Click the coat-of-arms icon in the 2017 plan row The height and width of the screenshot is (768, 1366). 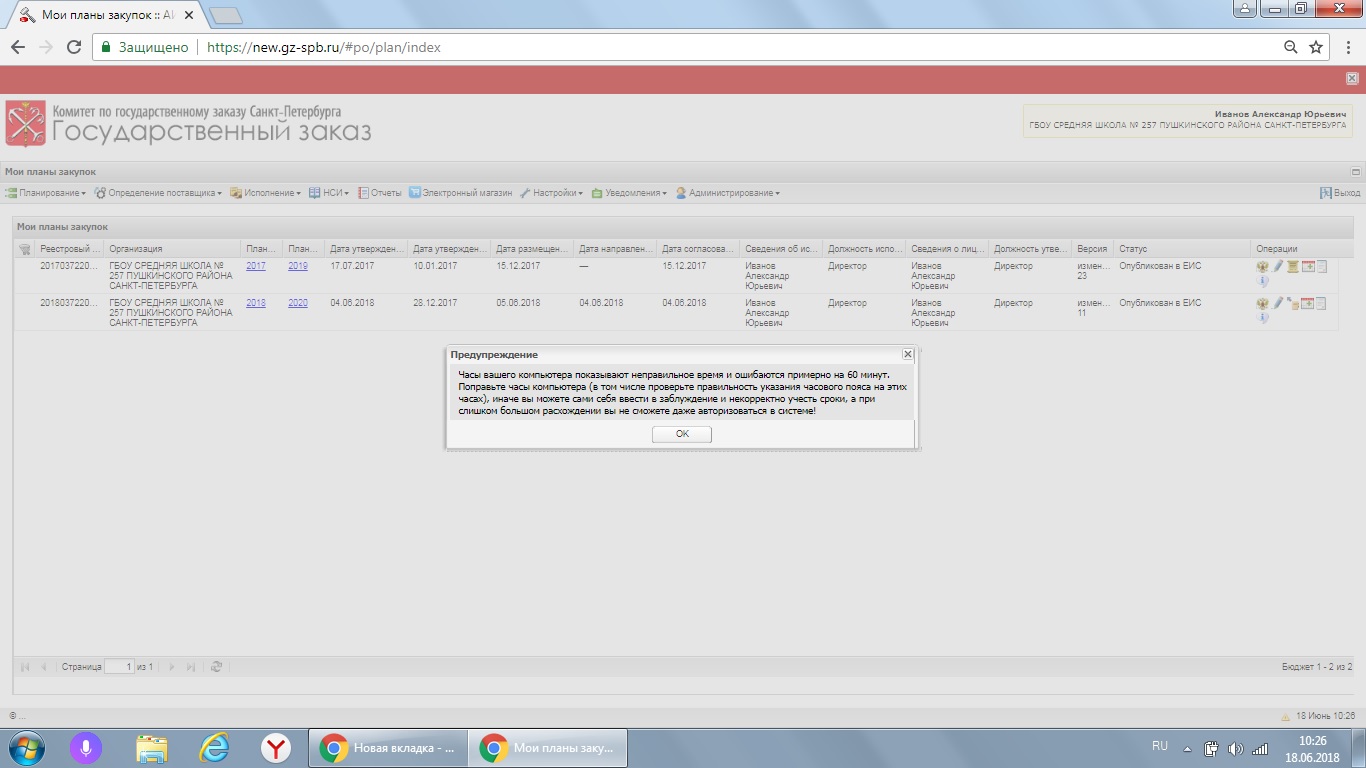pos(1262,266)
